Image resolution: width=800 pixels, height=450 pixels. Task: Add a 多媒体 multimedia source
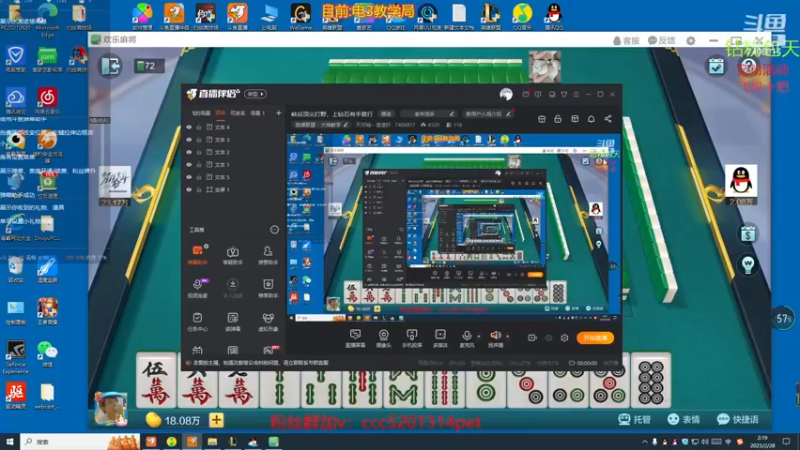(440, 338)
